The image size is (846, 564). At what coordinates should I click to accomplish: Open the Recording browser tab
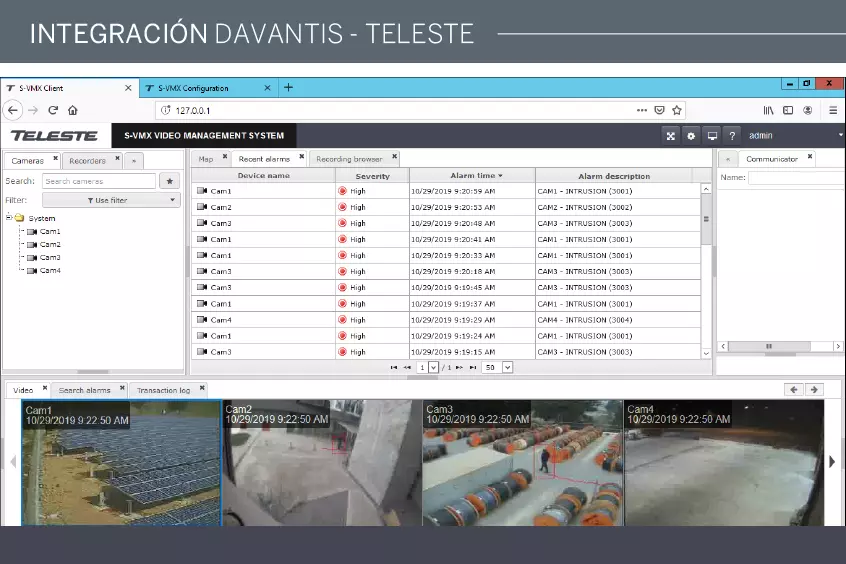349,159
